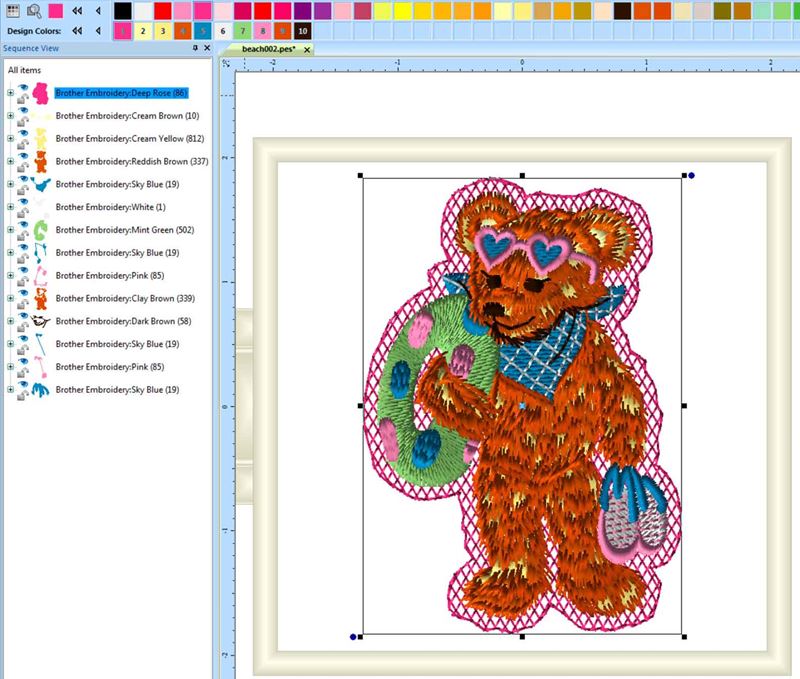Select design color 3
Screen dimensions: 800x679
163,31
